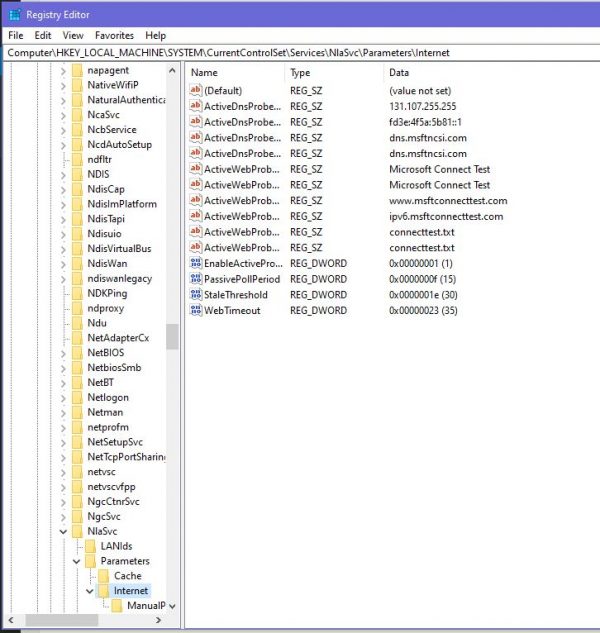The width and height of the screenshot is (600, 633).
Task: Select the StaleThreshold value icon
Action: 196,295
